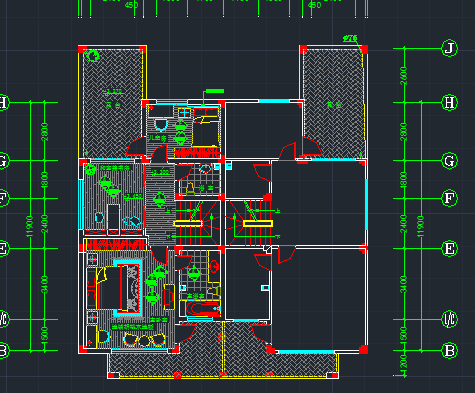Viewport: 475px width, 393px height.
Task: Select the yellow handrail of right staircase
Action: (258, 223)
